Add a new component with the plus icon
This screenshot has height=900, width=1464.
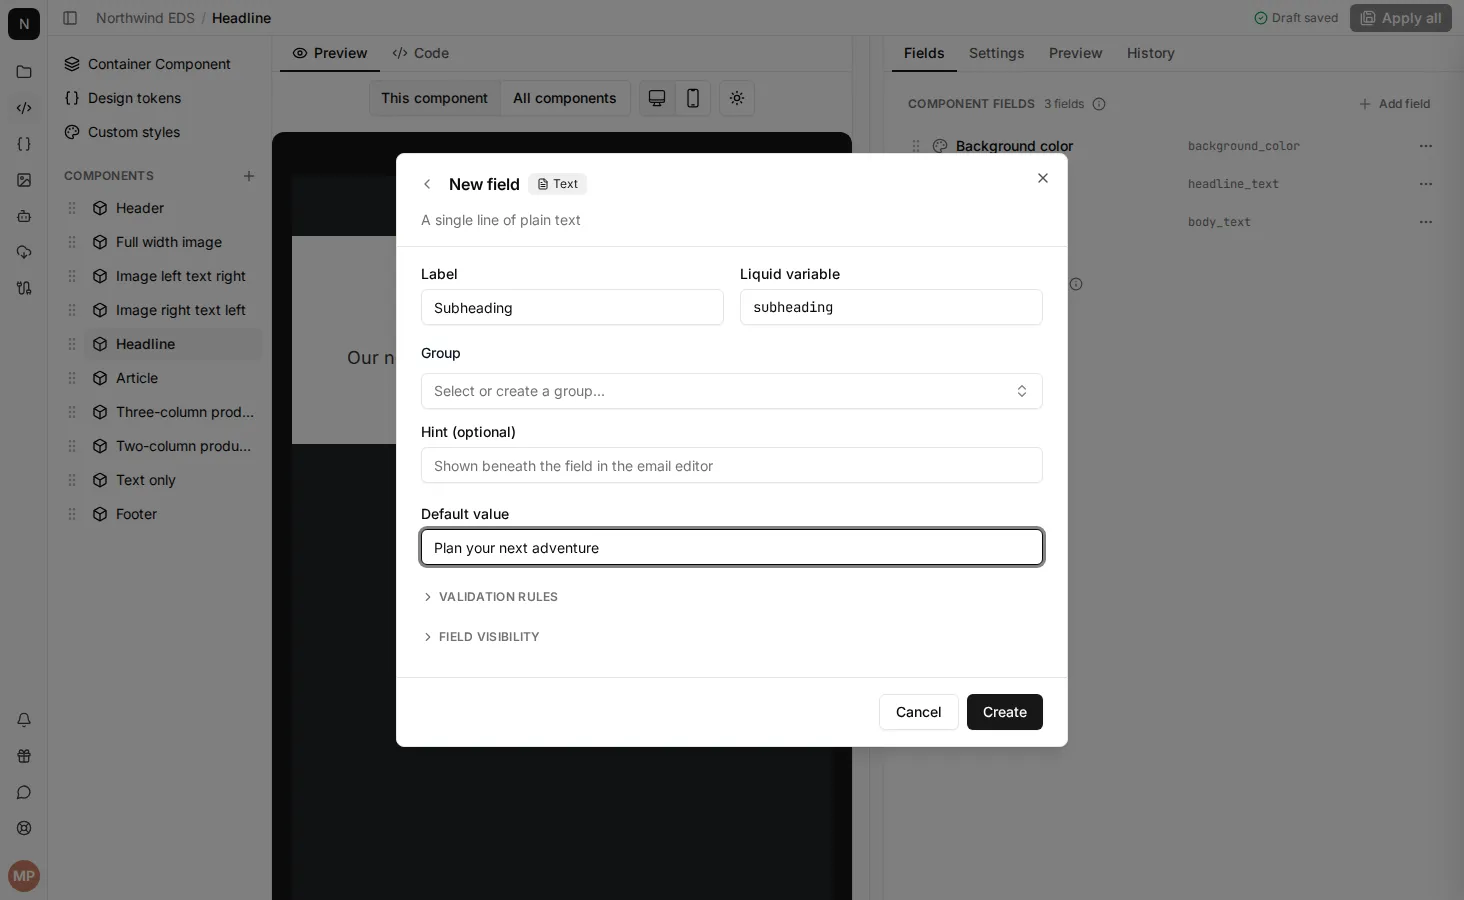coord(249,176)
